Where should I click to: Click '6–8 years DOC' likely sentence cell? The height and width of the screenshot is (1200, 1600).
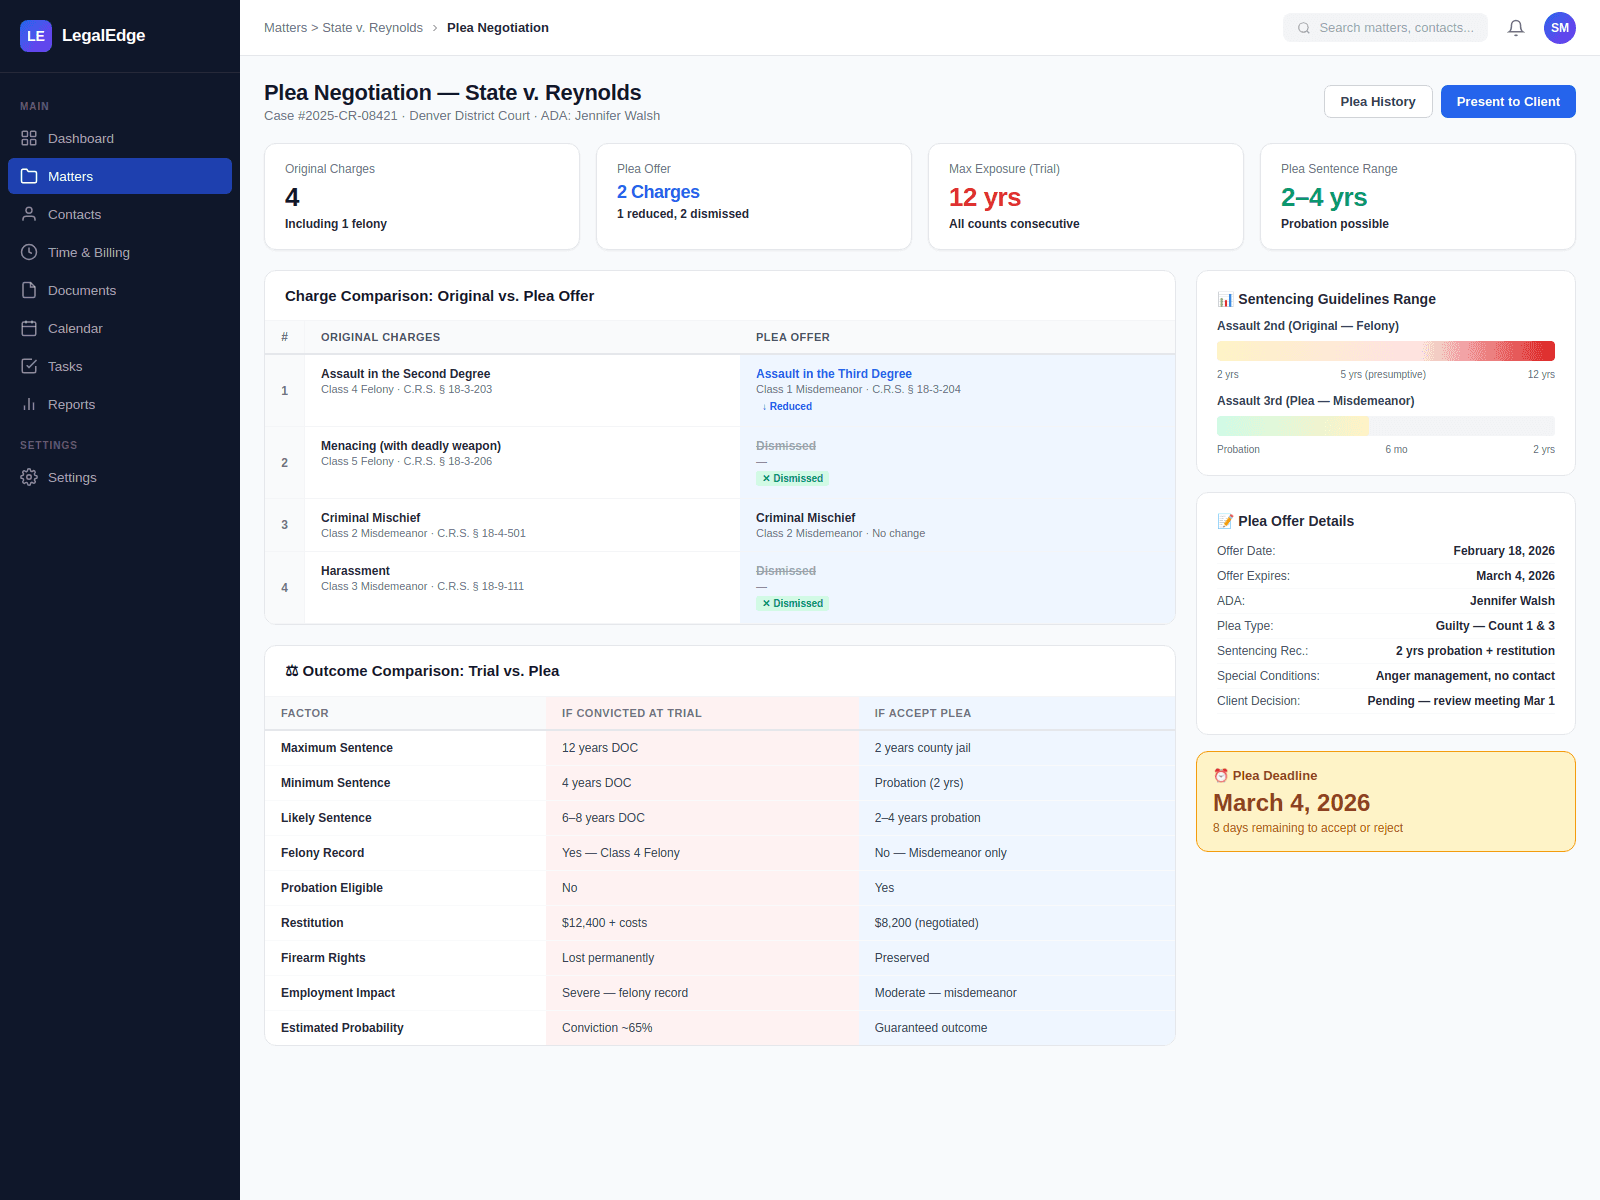click(702, 818)
